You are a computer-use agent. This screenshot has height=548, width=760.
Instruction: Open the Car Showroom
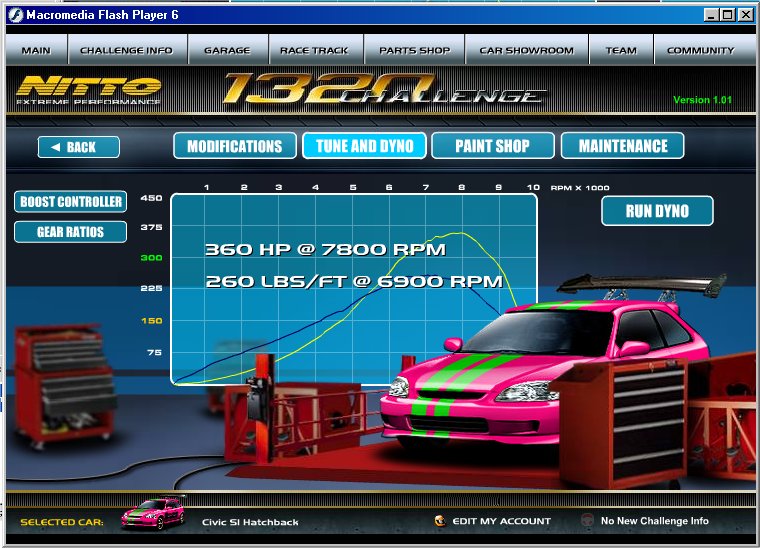point(526,50)
